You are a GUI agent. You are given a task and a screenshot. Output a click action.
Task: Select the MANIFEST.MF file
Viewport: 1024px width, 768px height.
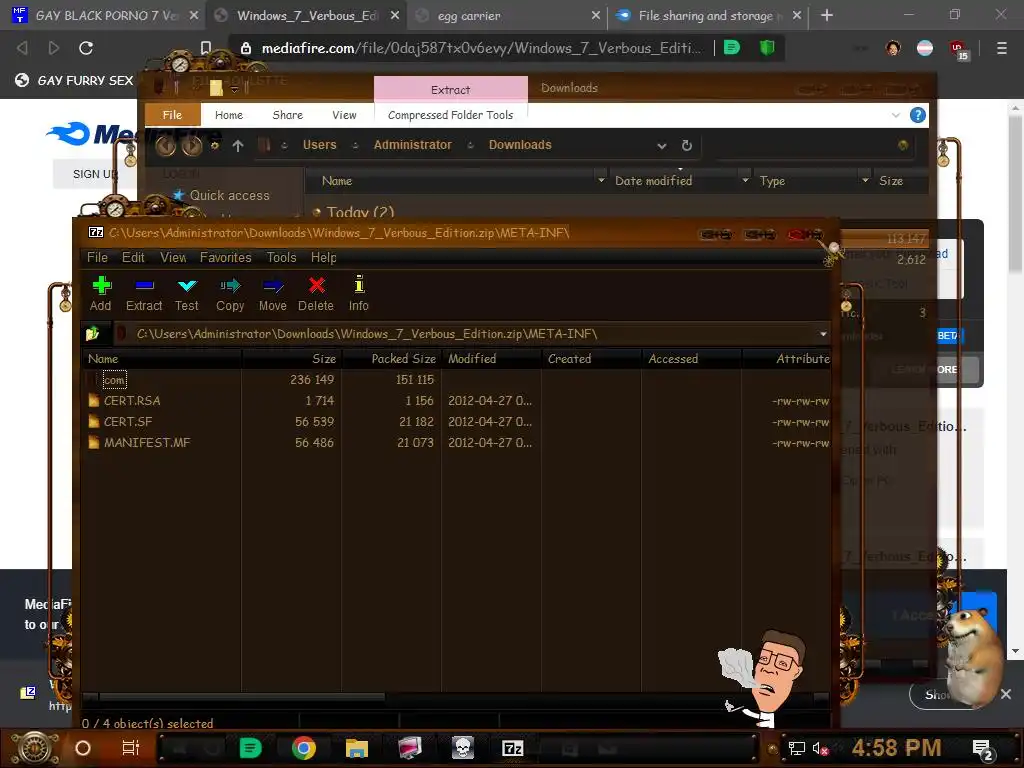147,442
